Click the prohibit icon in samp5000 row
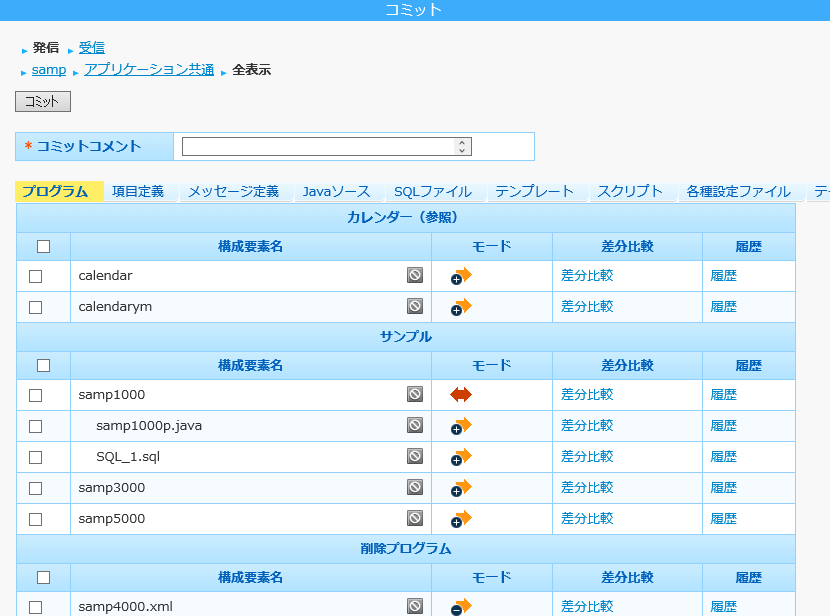The width and height of the screenshot is (830, 616). coord(414,519)
